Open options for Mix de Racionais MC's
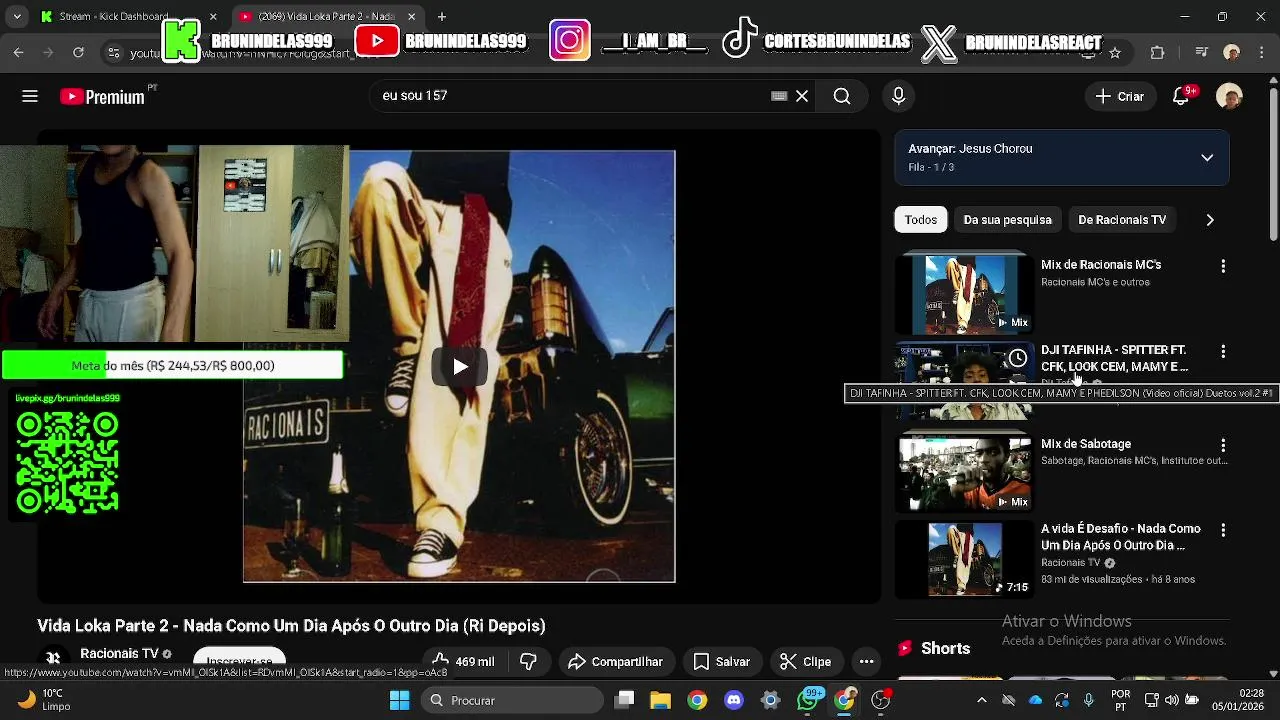The image size is (1280, 720). click(x=1223, y=267)
